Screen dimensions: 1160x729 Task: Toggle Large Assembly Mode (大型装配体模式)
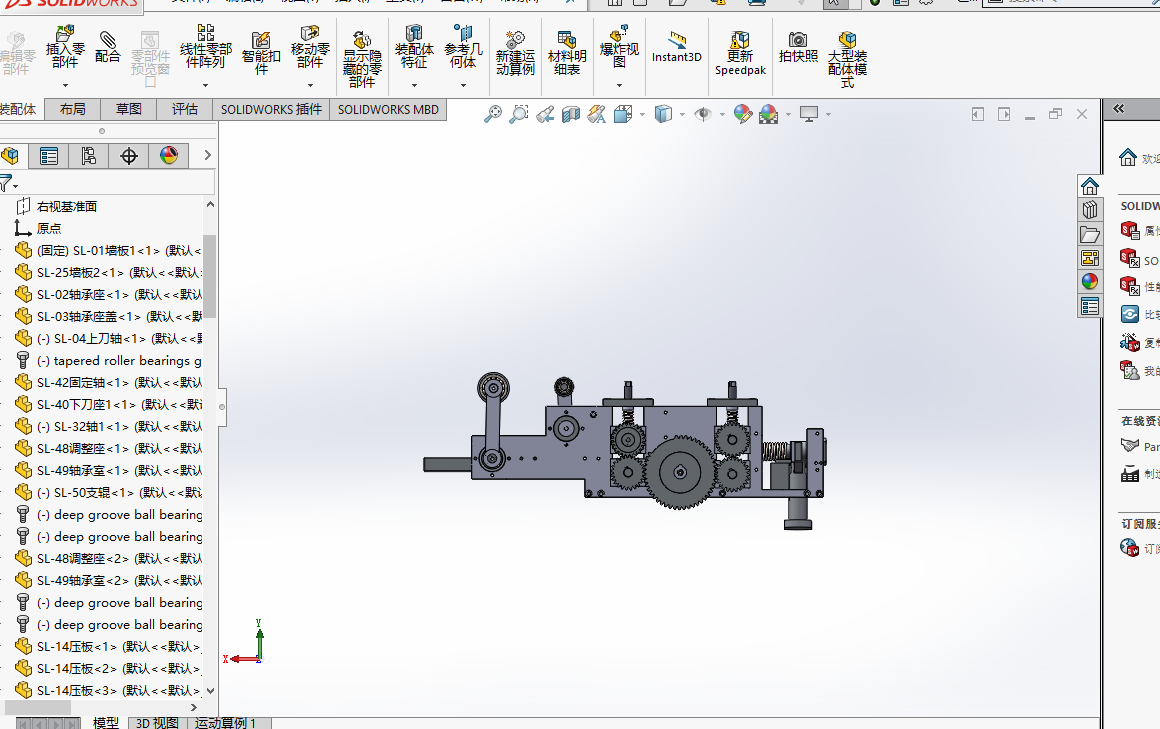click(847, 59)
